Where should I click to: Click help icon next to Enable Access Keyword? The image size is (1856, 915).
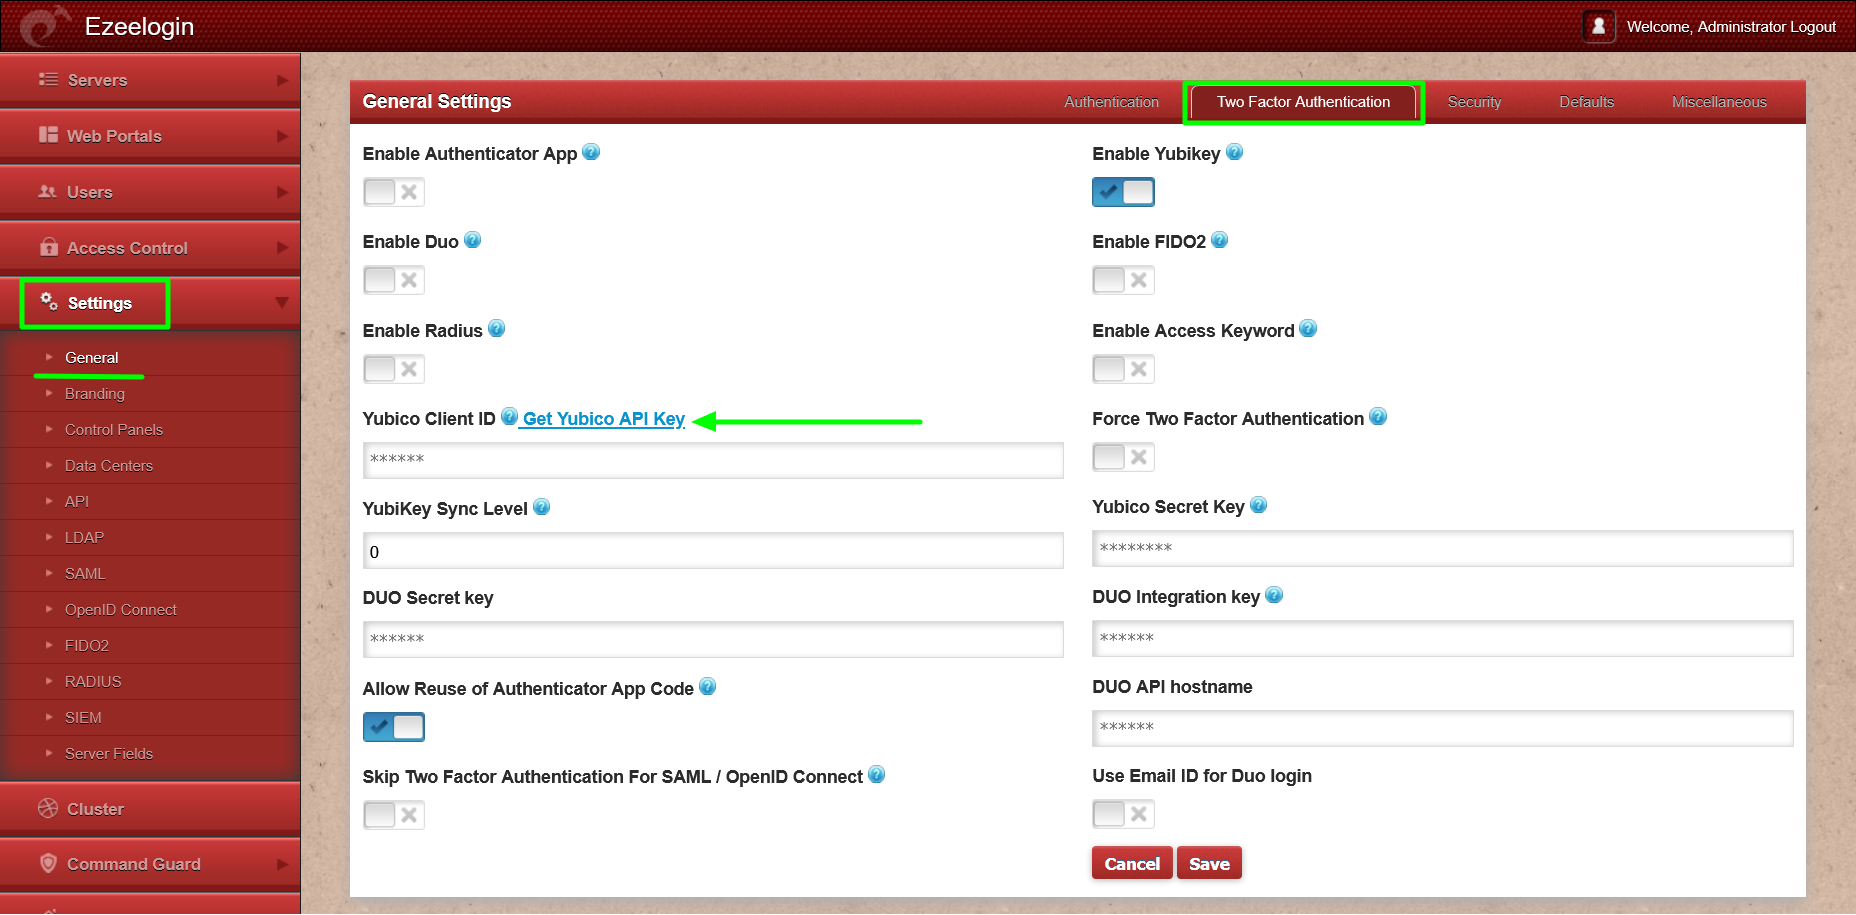click(x=1308, y=329)
